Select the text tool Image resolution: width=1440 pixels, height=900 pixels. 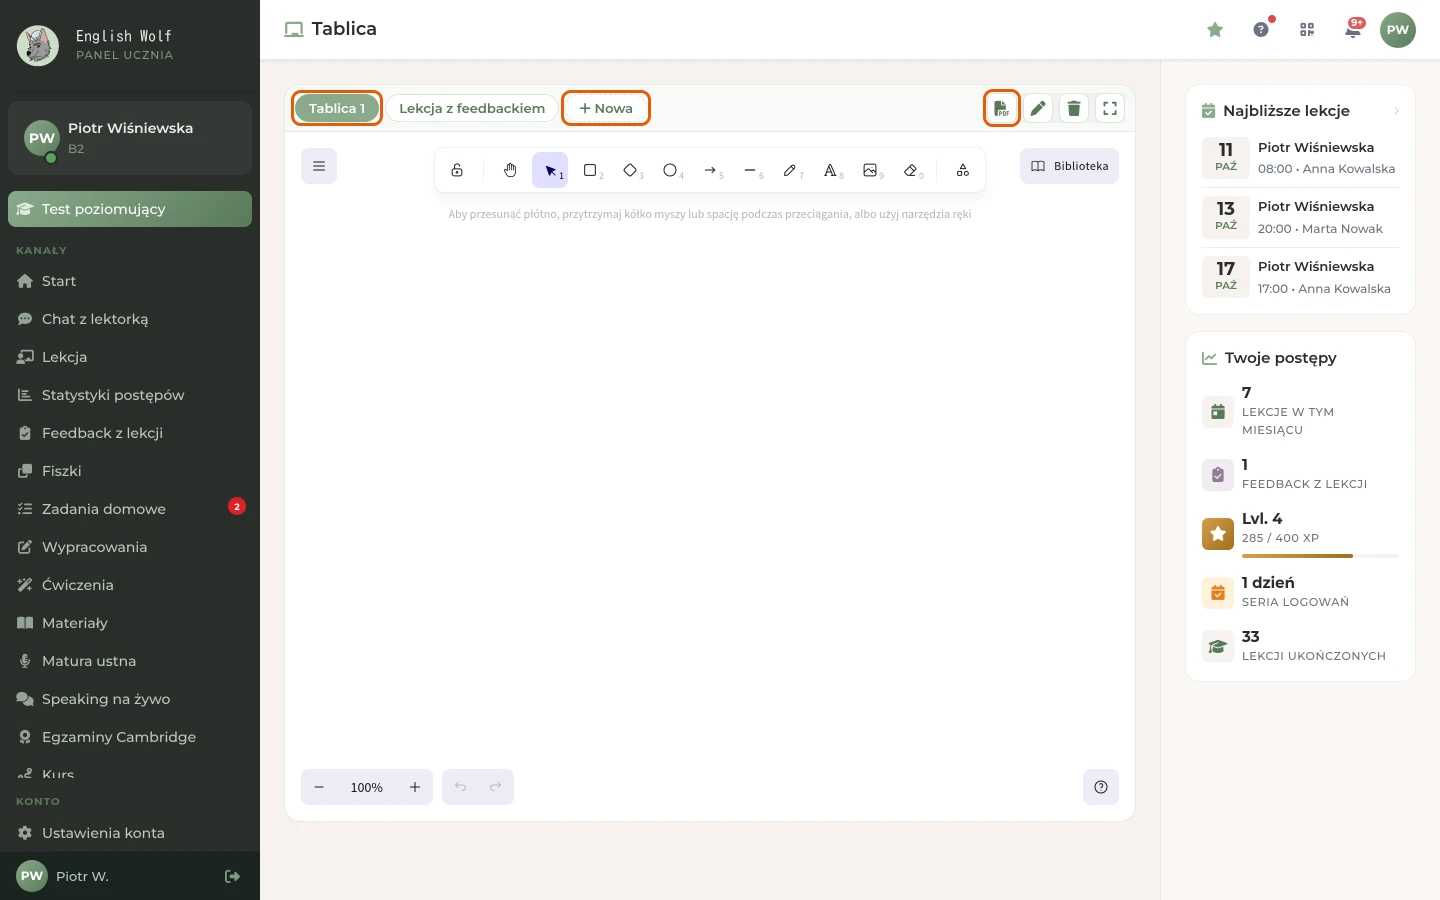[830, 170]
